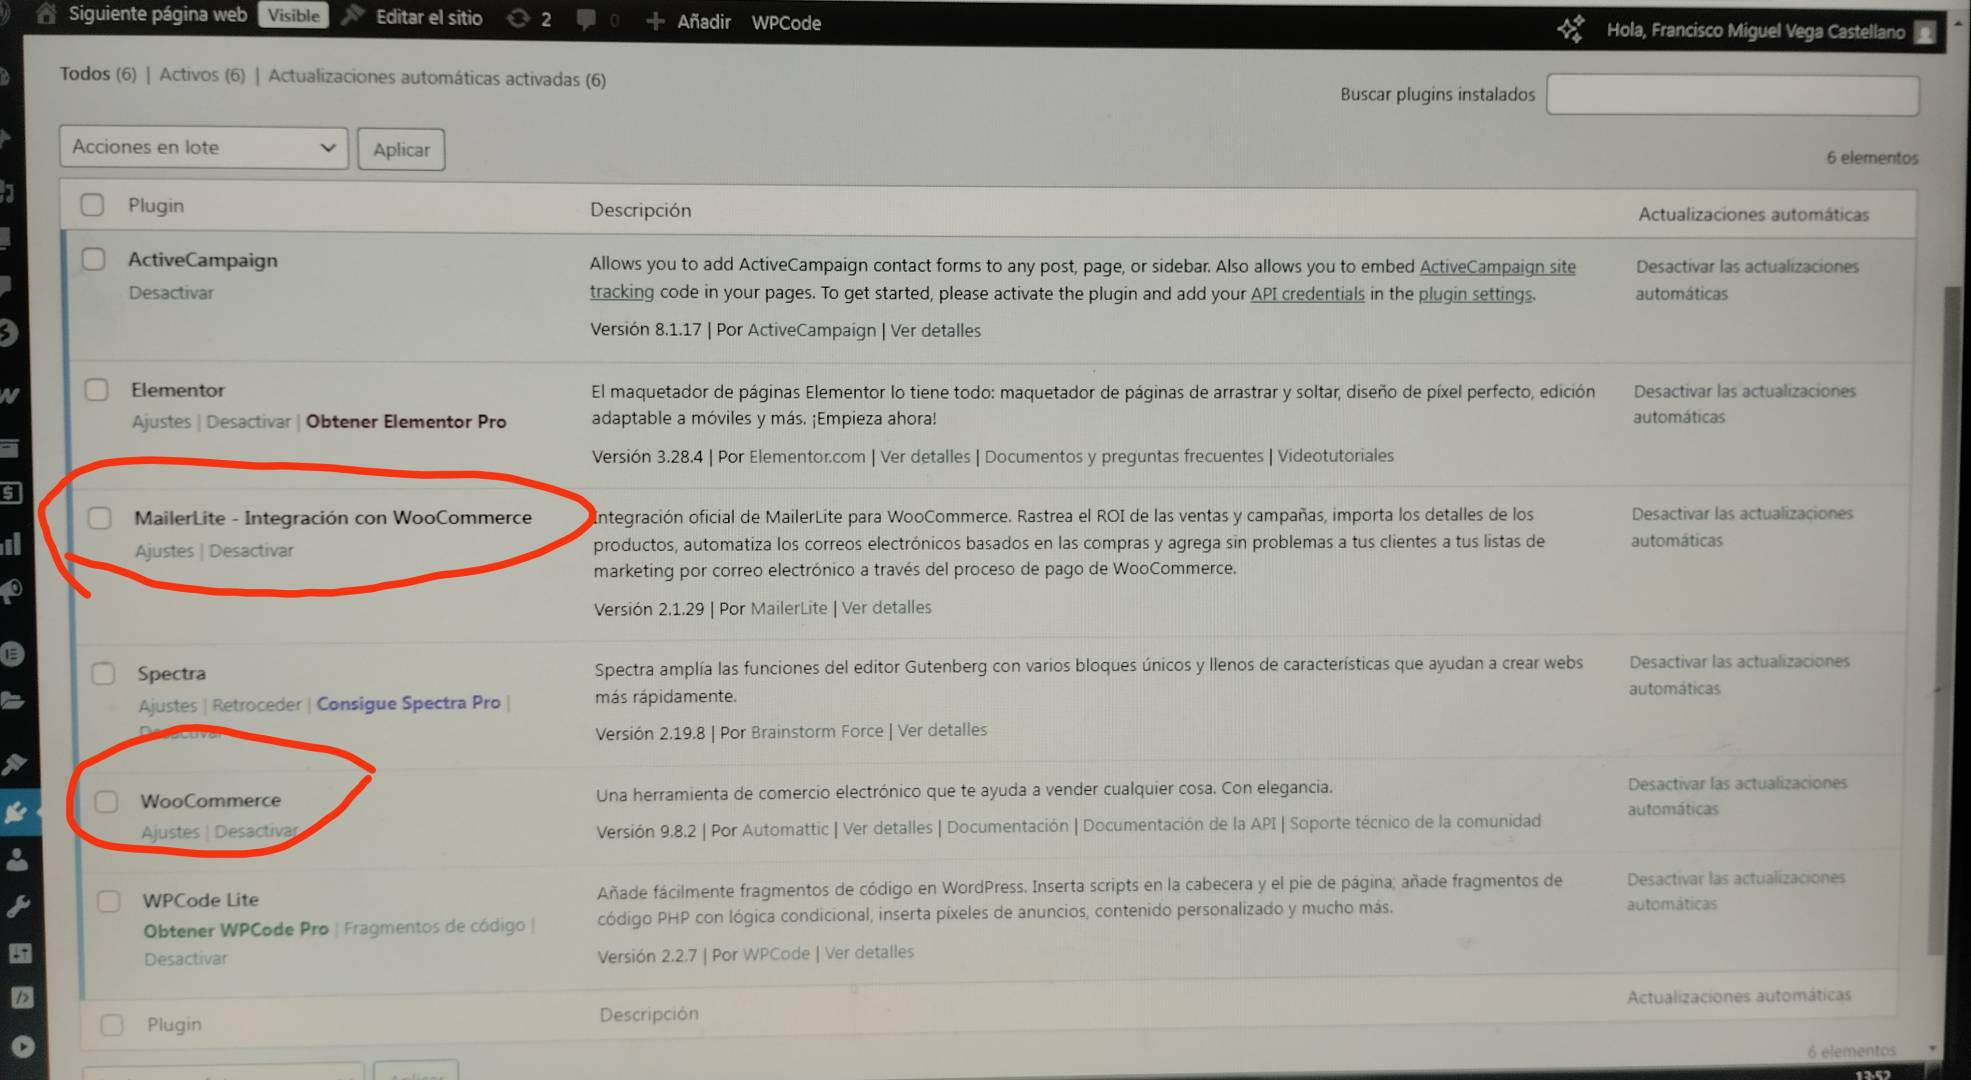Open the Settings sliders sidebar icon
Image resolution: width=1971 pixels, height=1080 pixels.
[x=20, y=953]
